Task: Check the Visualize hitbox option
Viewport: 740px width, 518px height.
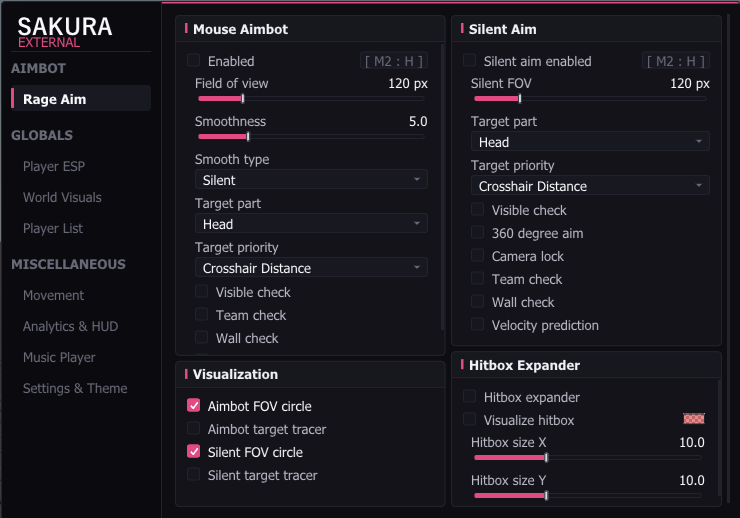Action: [469, 419]
